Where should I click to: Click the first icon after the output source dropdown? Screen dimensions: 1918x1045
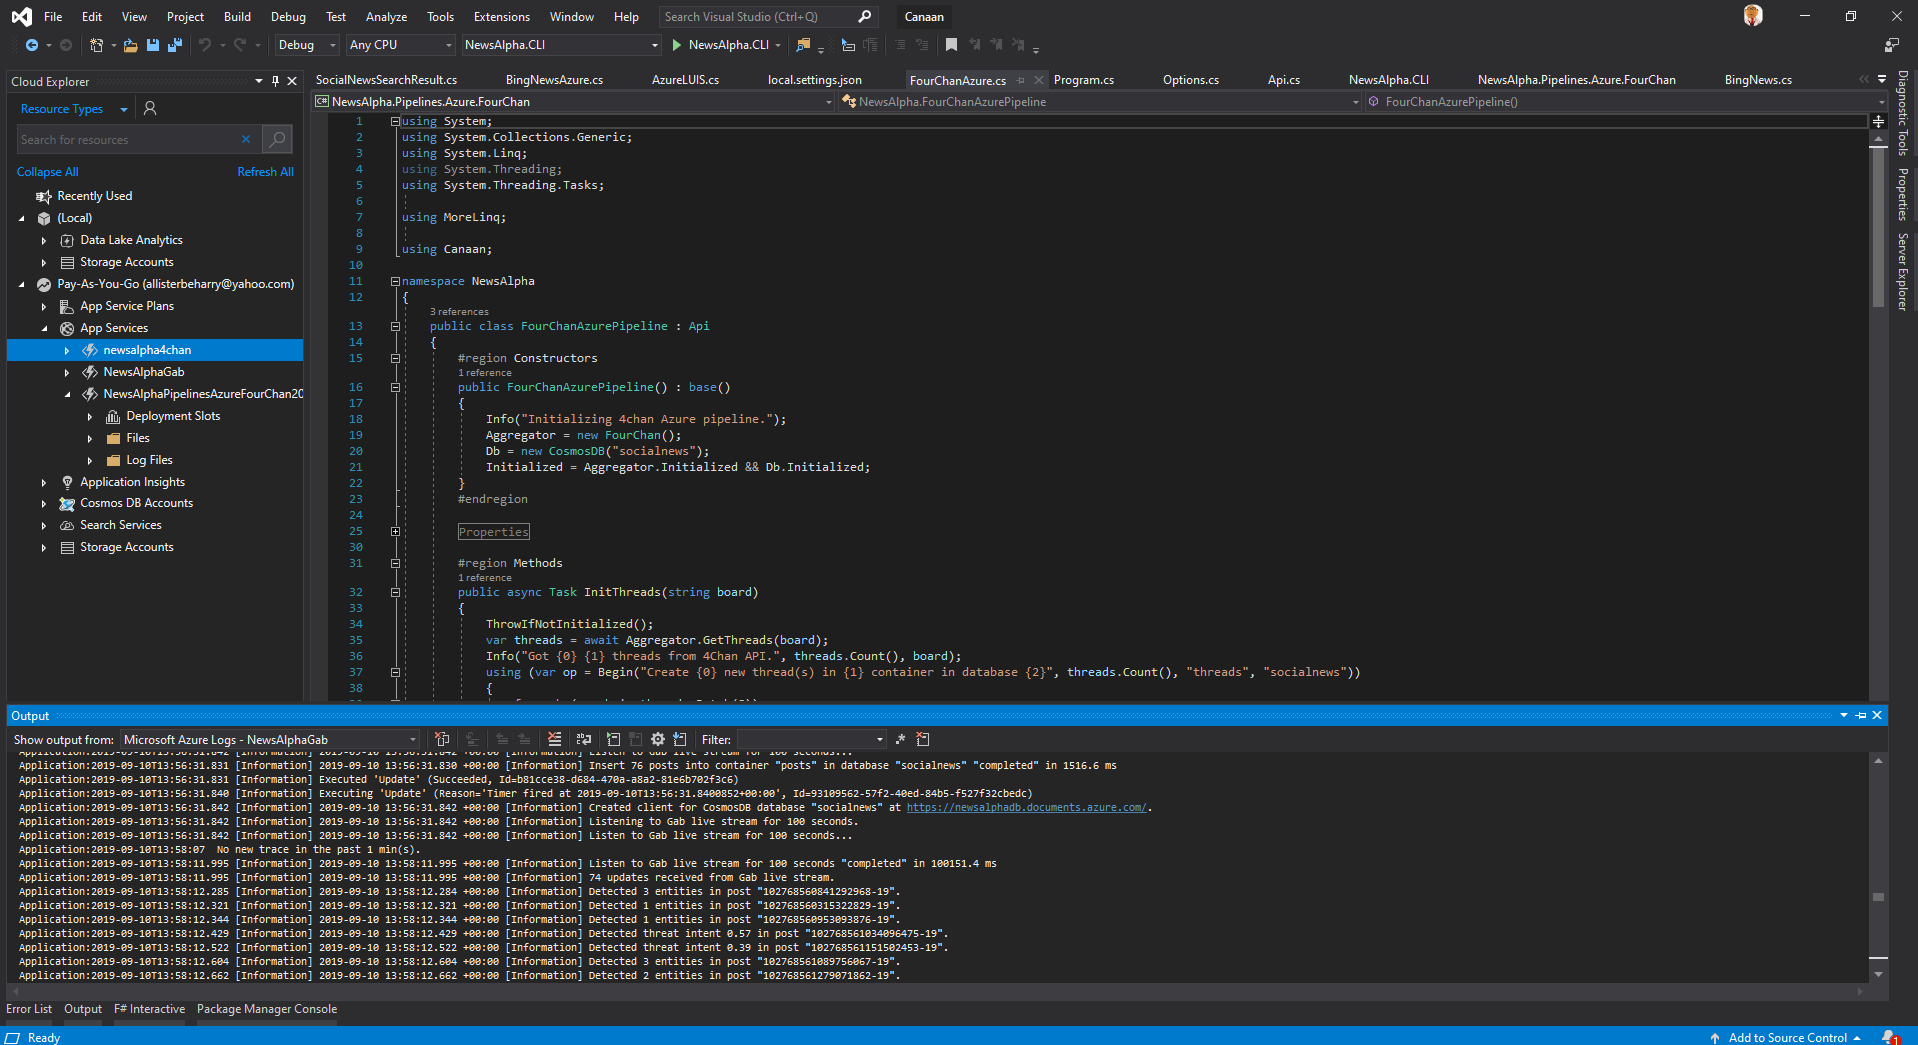pos(442,740)
